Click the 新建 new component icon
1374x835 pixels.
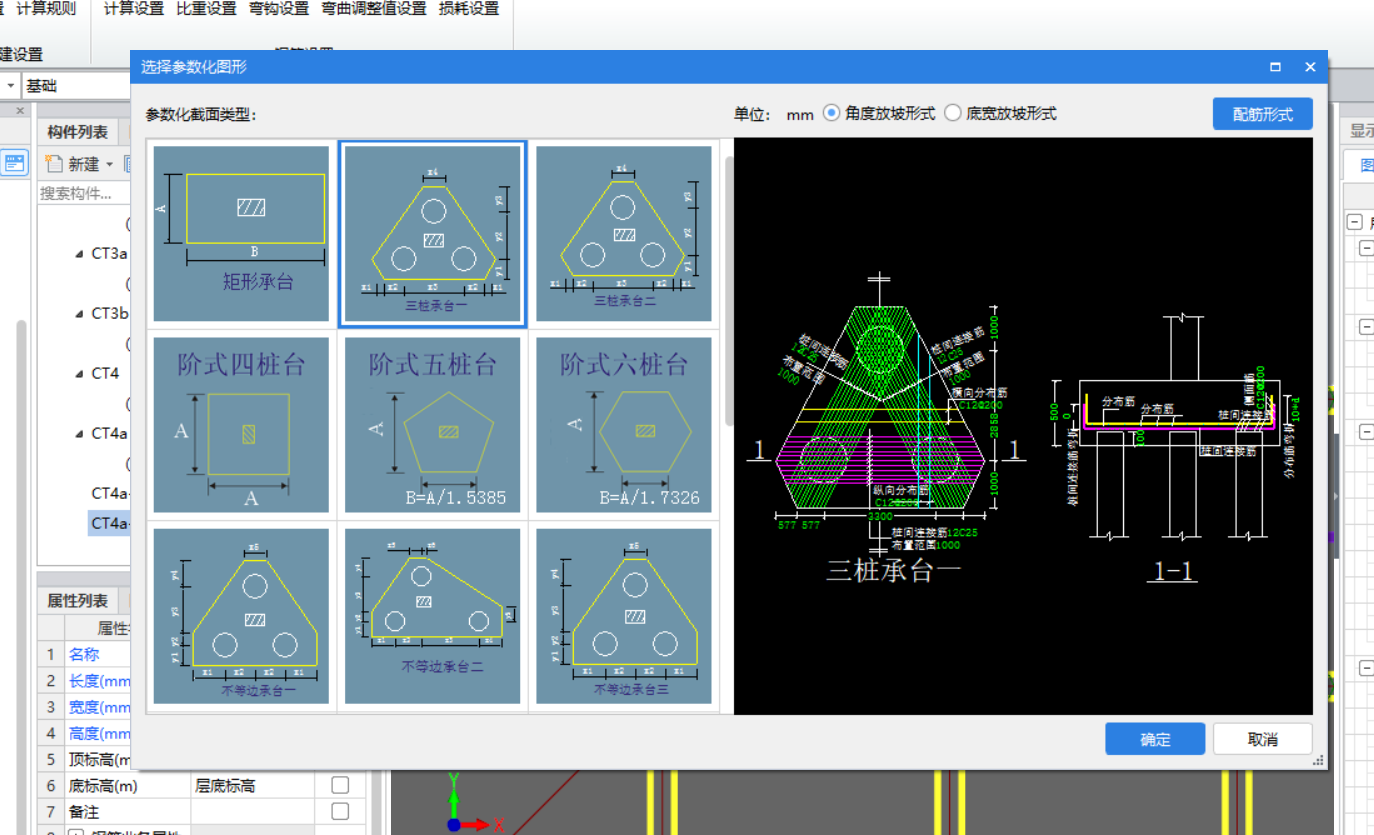[54, 163]
